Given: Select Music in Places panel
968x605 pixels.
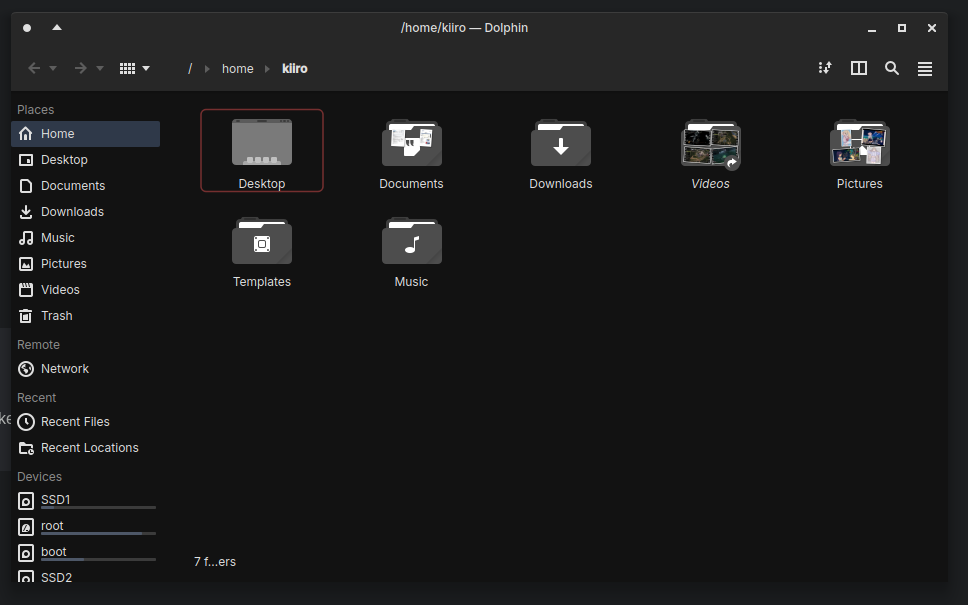Looking at the screenshot, I should [85, 238].
